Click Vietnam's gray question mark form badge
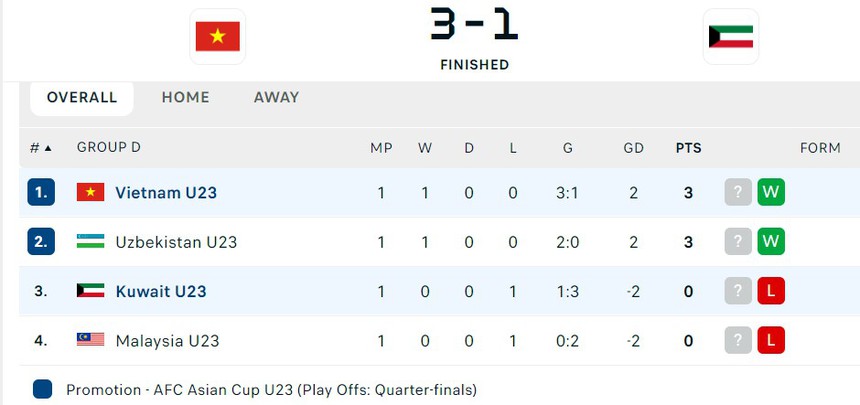Image resolution: width=860 pixels, height=405 pixels. pyautogui.click(x=738, y=192)
